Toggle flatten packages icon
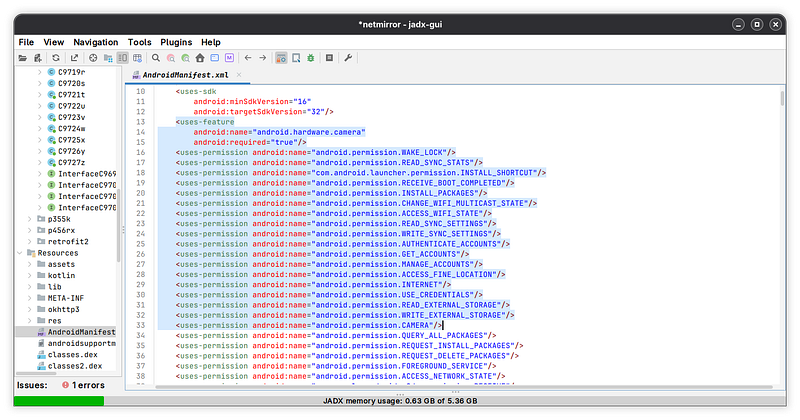Screen dimensions: 800x420 click(x=108, y=58)
